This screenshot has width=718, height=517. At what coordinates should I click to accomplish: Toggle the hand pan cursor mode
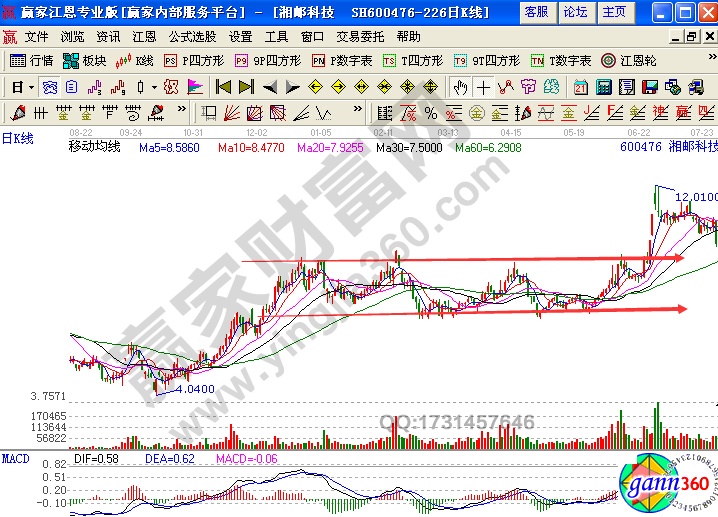pyautogui.click(x=459, y=86)
